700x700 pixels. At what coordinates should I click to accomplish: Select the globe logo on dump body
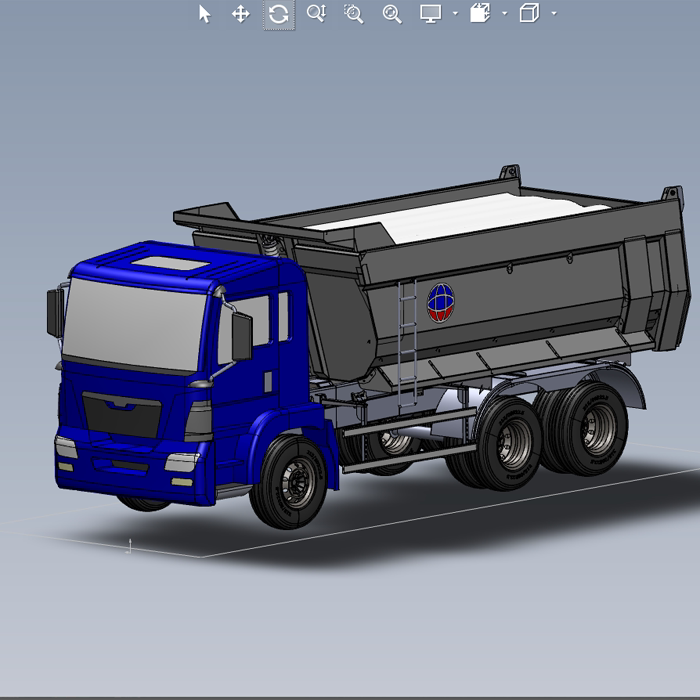point(441,302)
